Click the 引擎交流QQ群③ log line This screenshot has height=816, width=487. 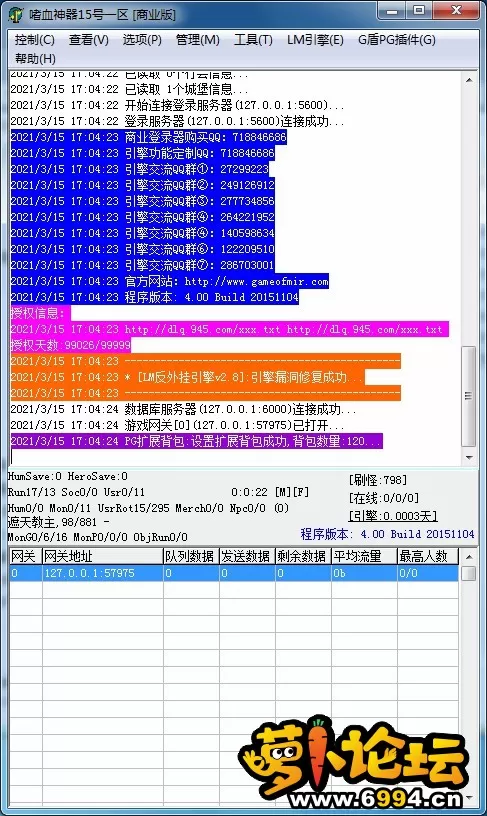pos(143,201)
